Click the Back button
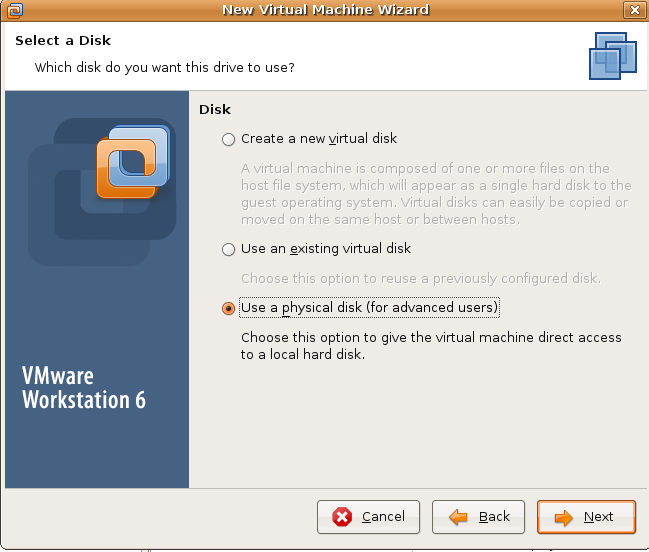 point(478,517)
